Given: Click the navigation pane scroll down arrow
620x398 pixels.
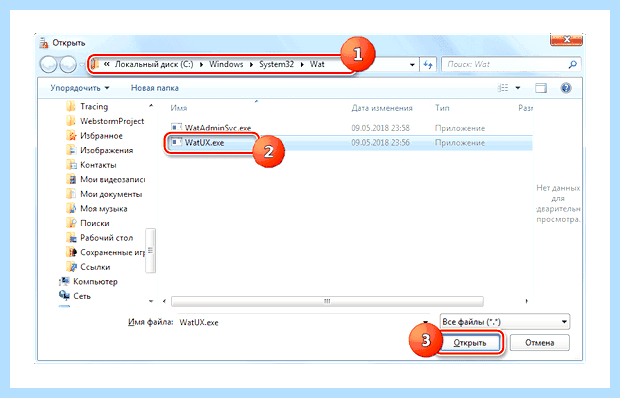Looking at the screenshot, I should tap(151, 301).
